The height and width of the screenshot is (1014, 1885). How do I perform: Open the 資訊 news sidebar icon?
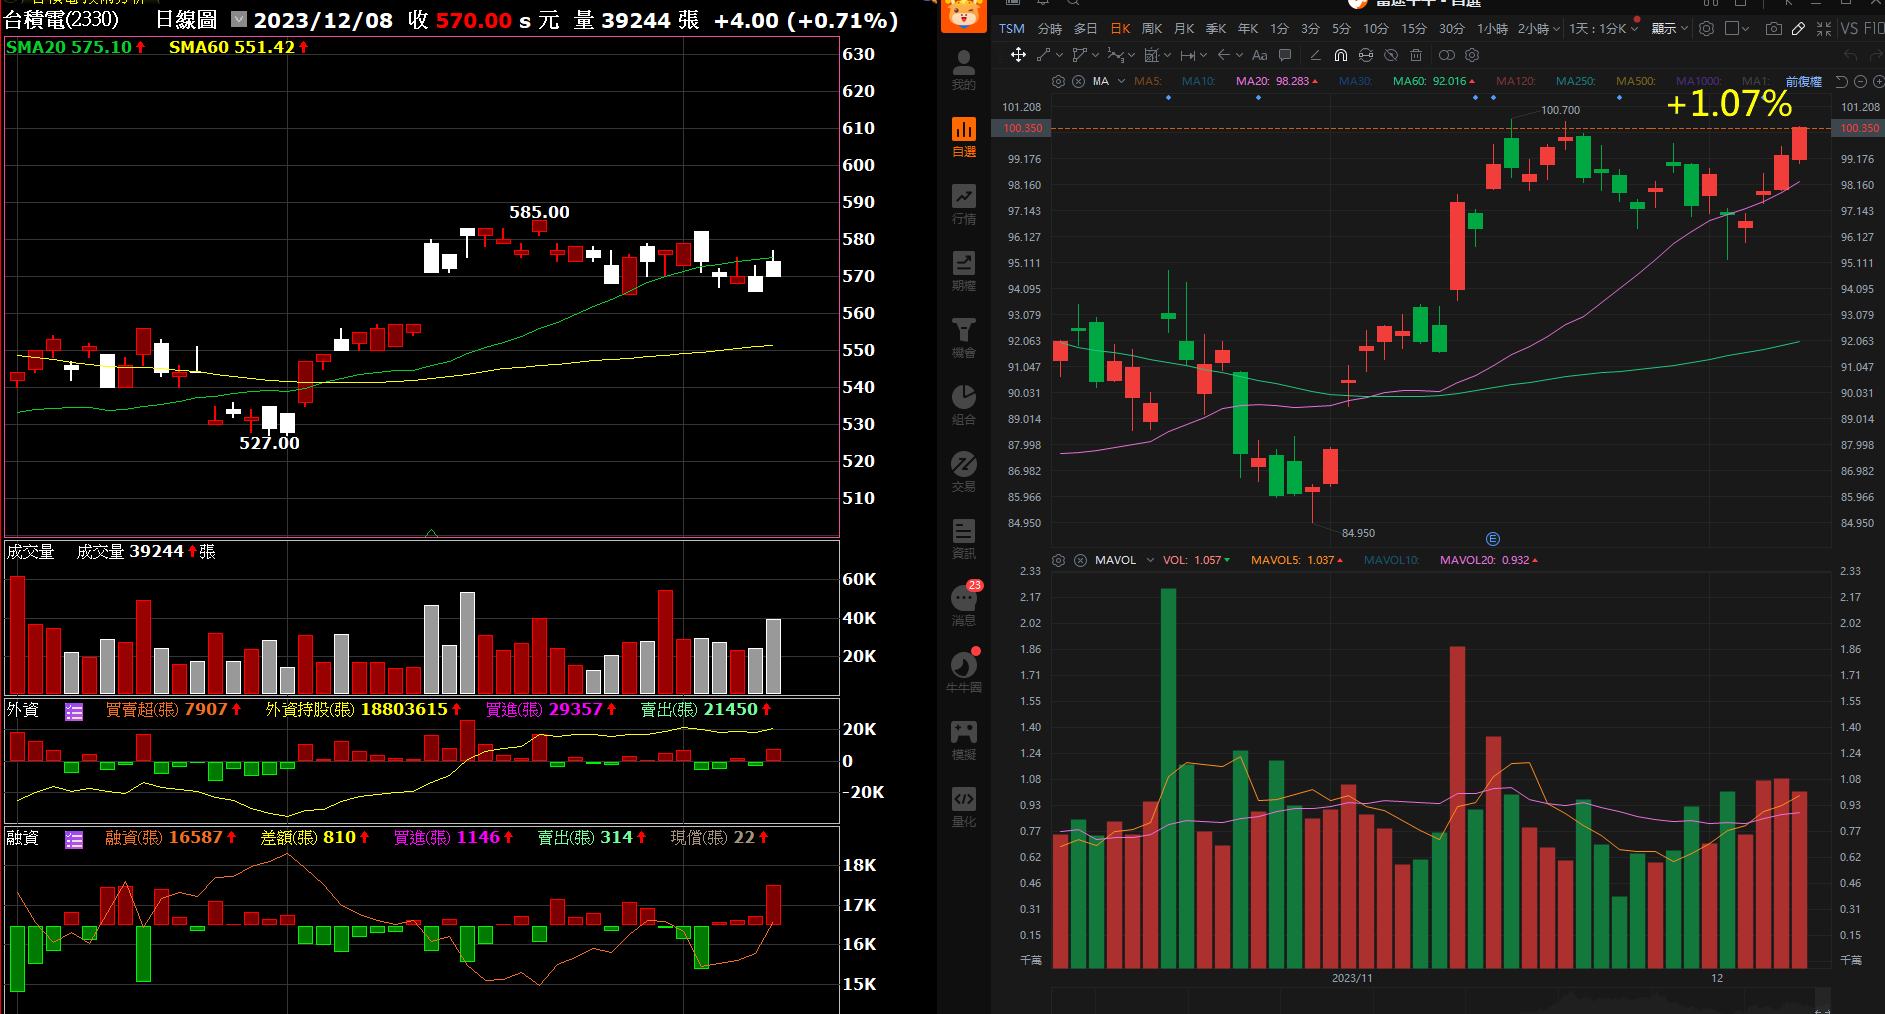point(963,539)
